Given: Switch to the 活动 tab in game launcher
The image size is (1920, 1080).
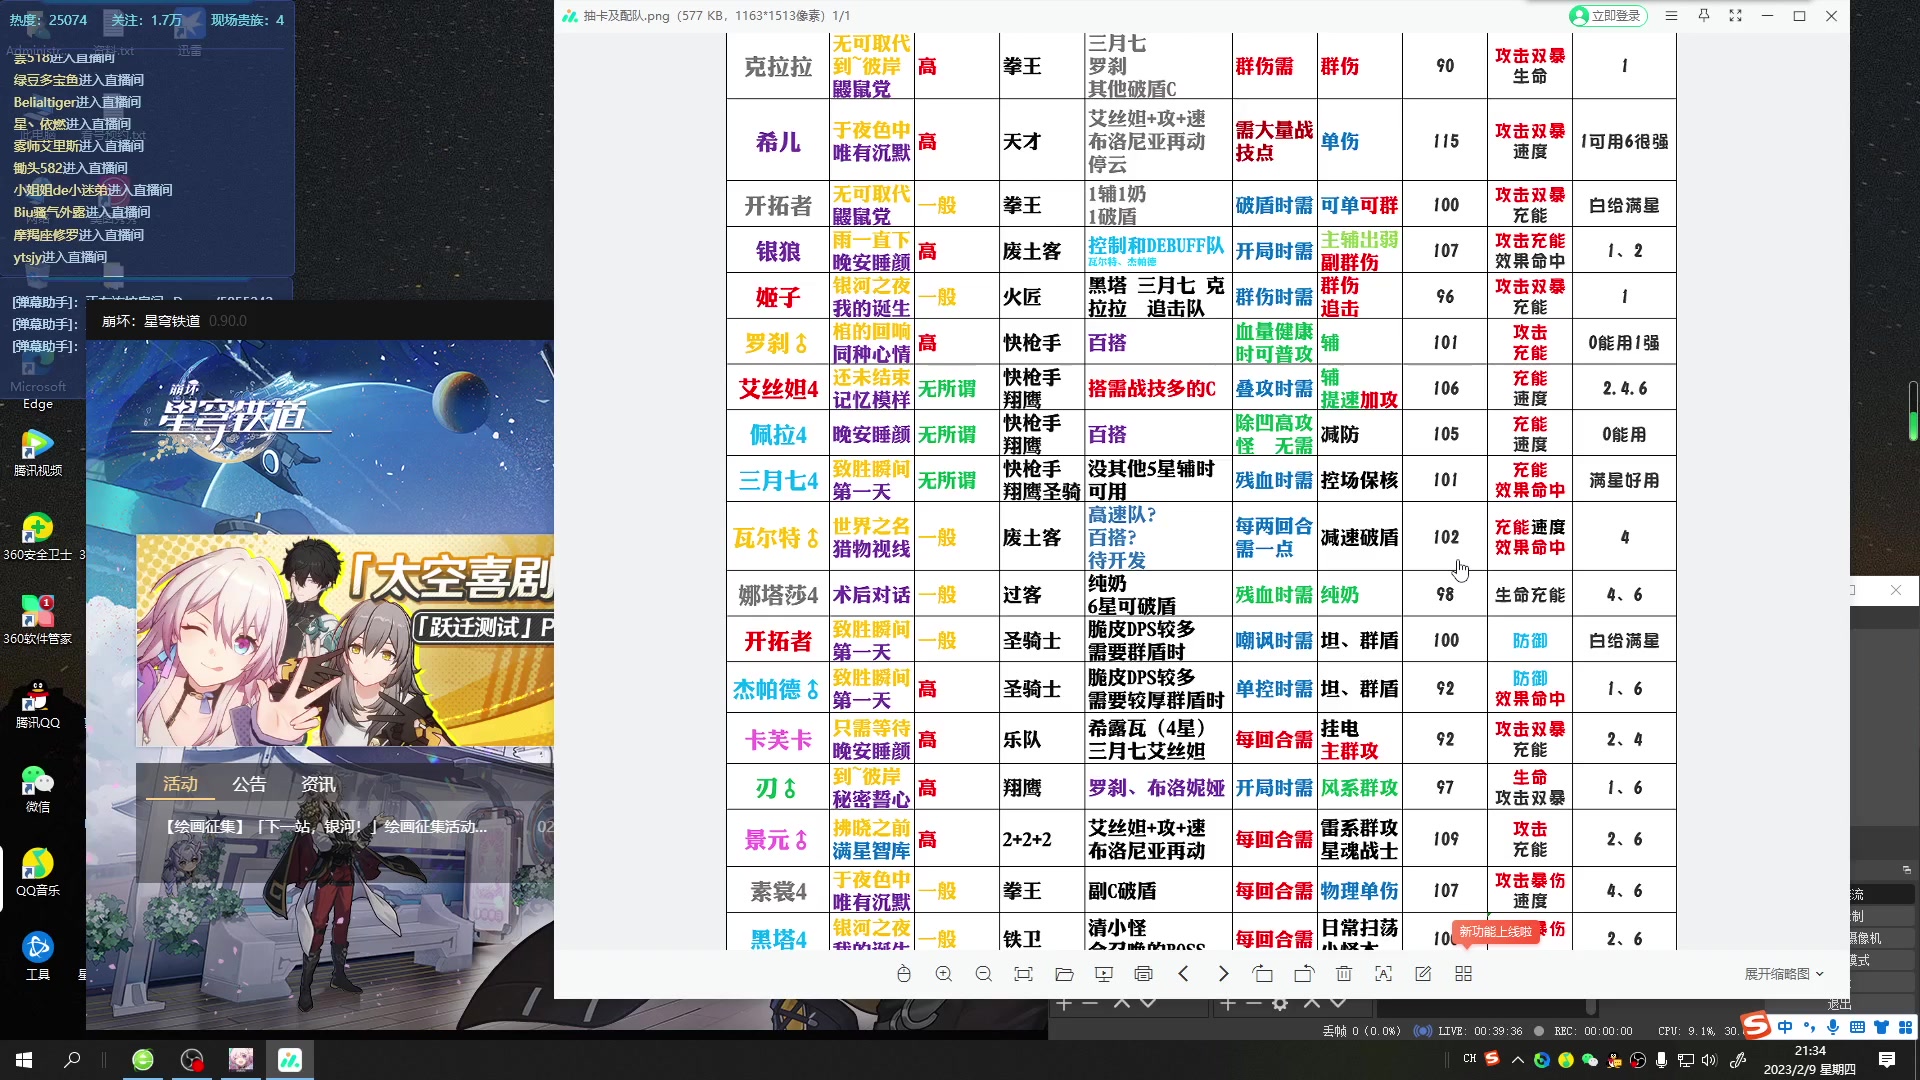Looking at the screenshot, I should tap(180, 785).
